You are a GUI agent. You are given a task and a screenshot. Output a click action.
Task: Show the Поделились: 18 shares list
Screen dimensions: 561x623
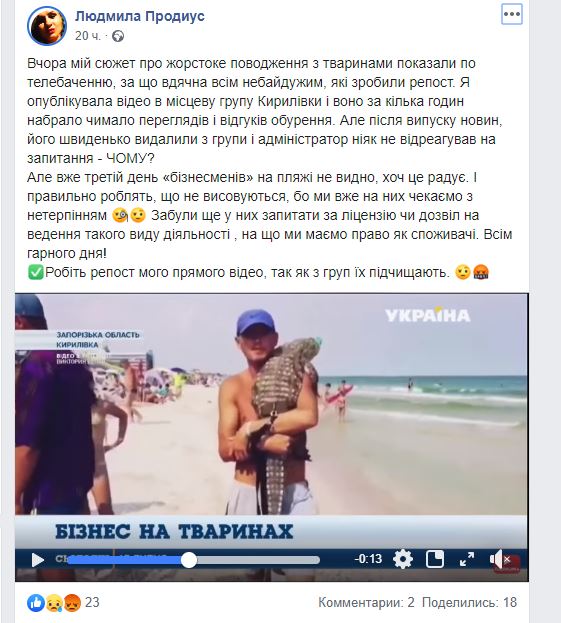click(x=469, y=603)
